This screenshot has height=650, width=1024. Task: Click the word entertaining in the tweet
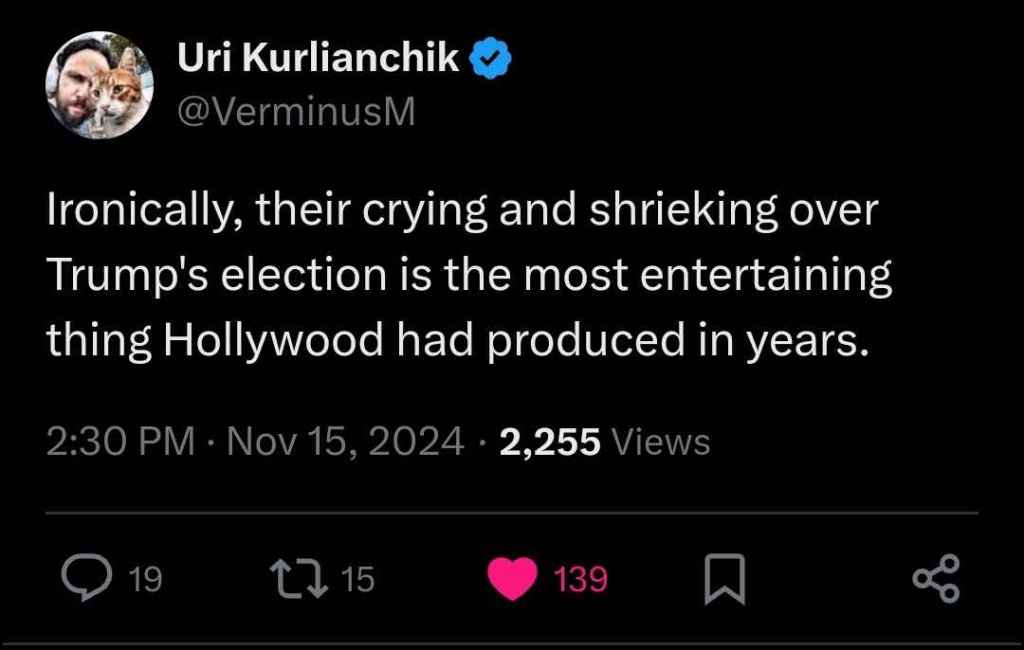(x=766, y=277)
